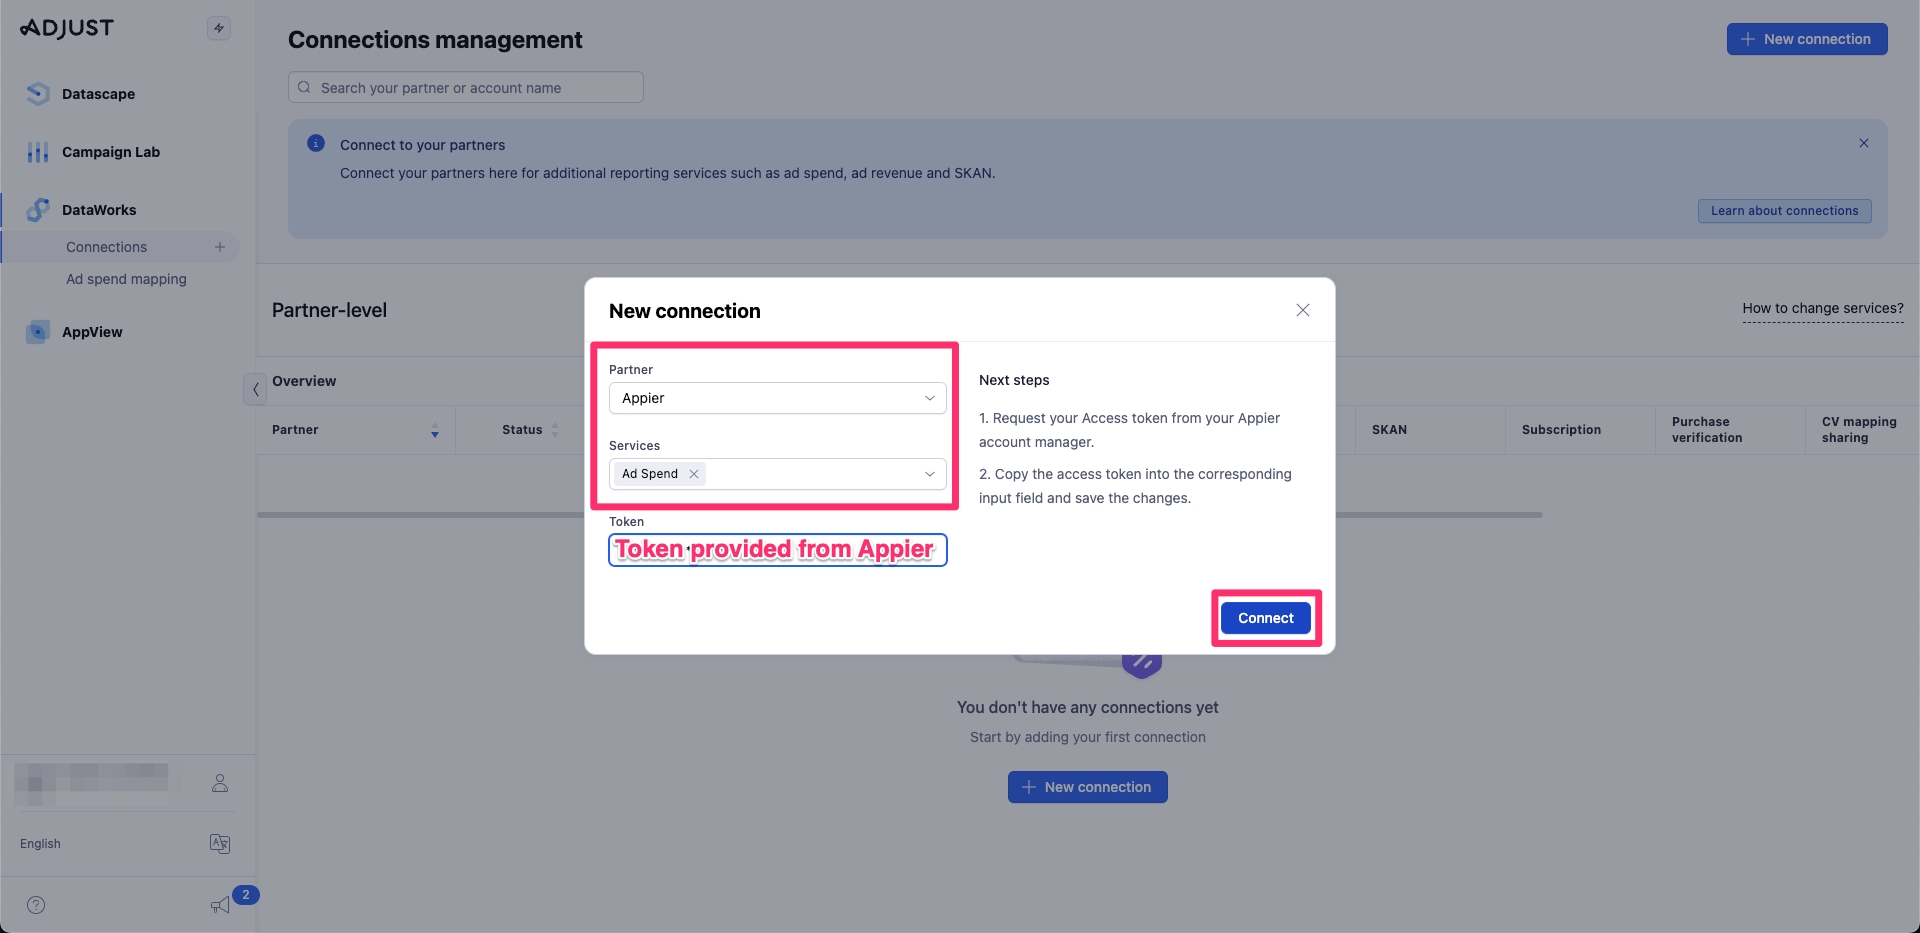Click the DataWorks icon in the sidebar
The image size is (1920, 933).
pyautogui.click(x=38, y=210)
